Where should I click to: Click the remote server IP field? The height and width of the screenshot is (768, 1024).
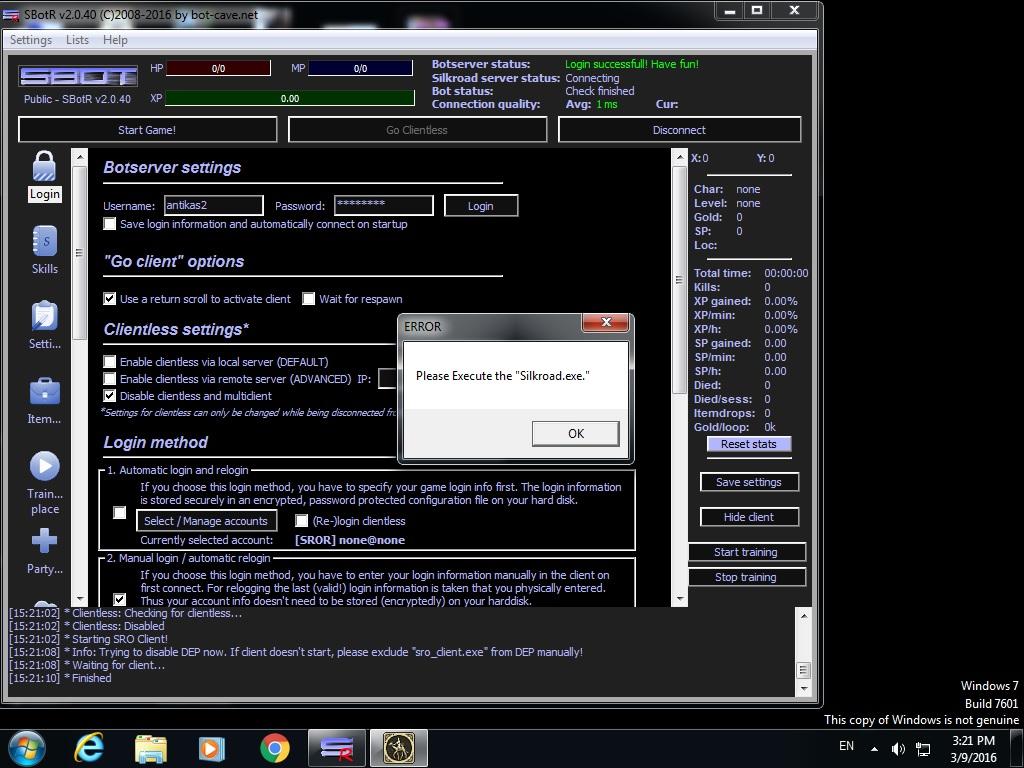387,378
